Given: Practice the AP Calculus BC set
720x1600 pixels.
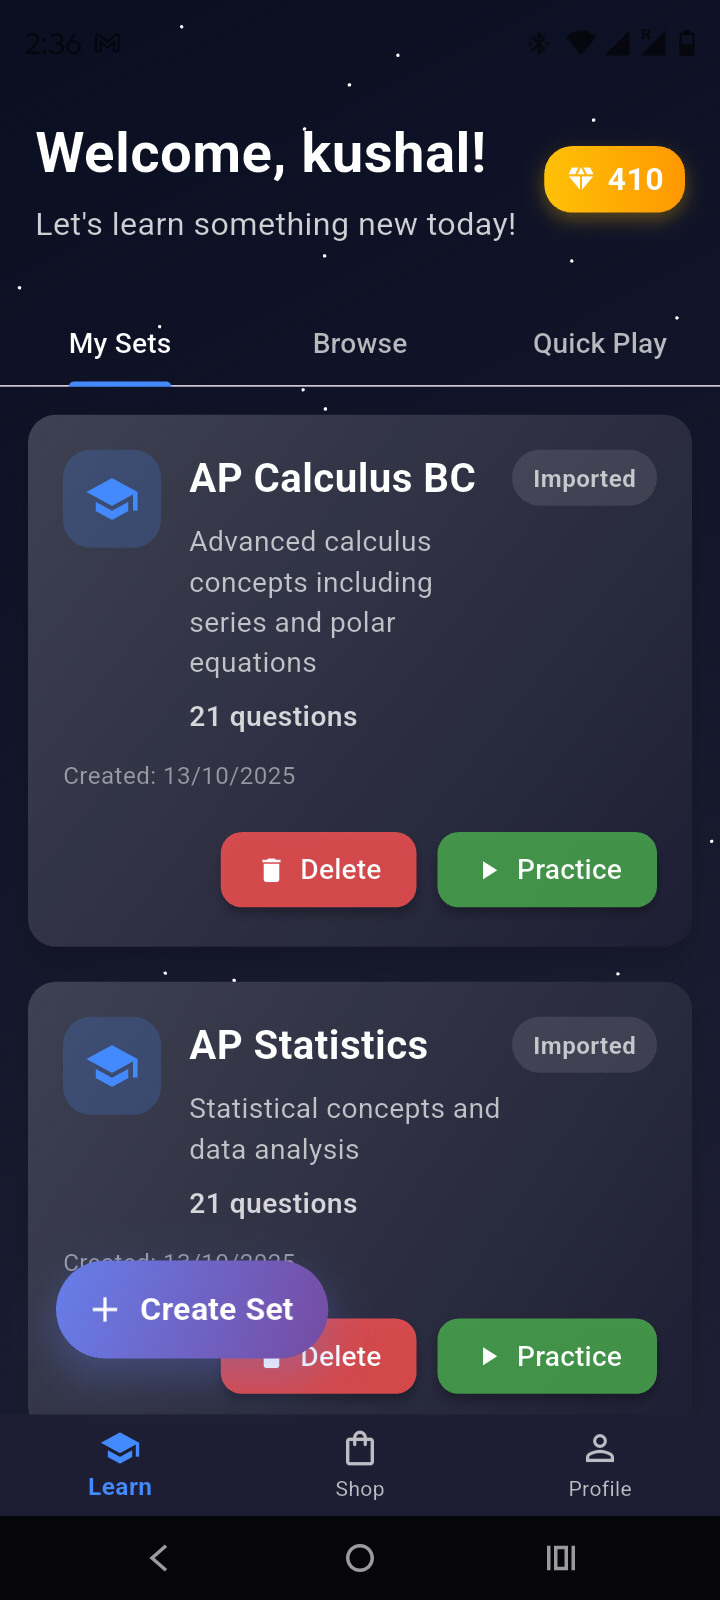Looking at the screenshot, I should tap(547, 869).
